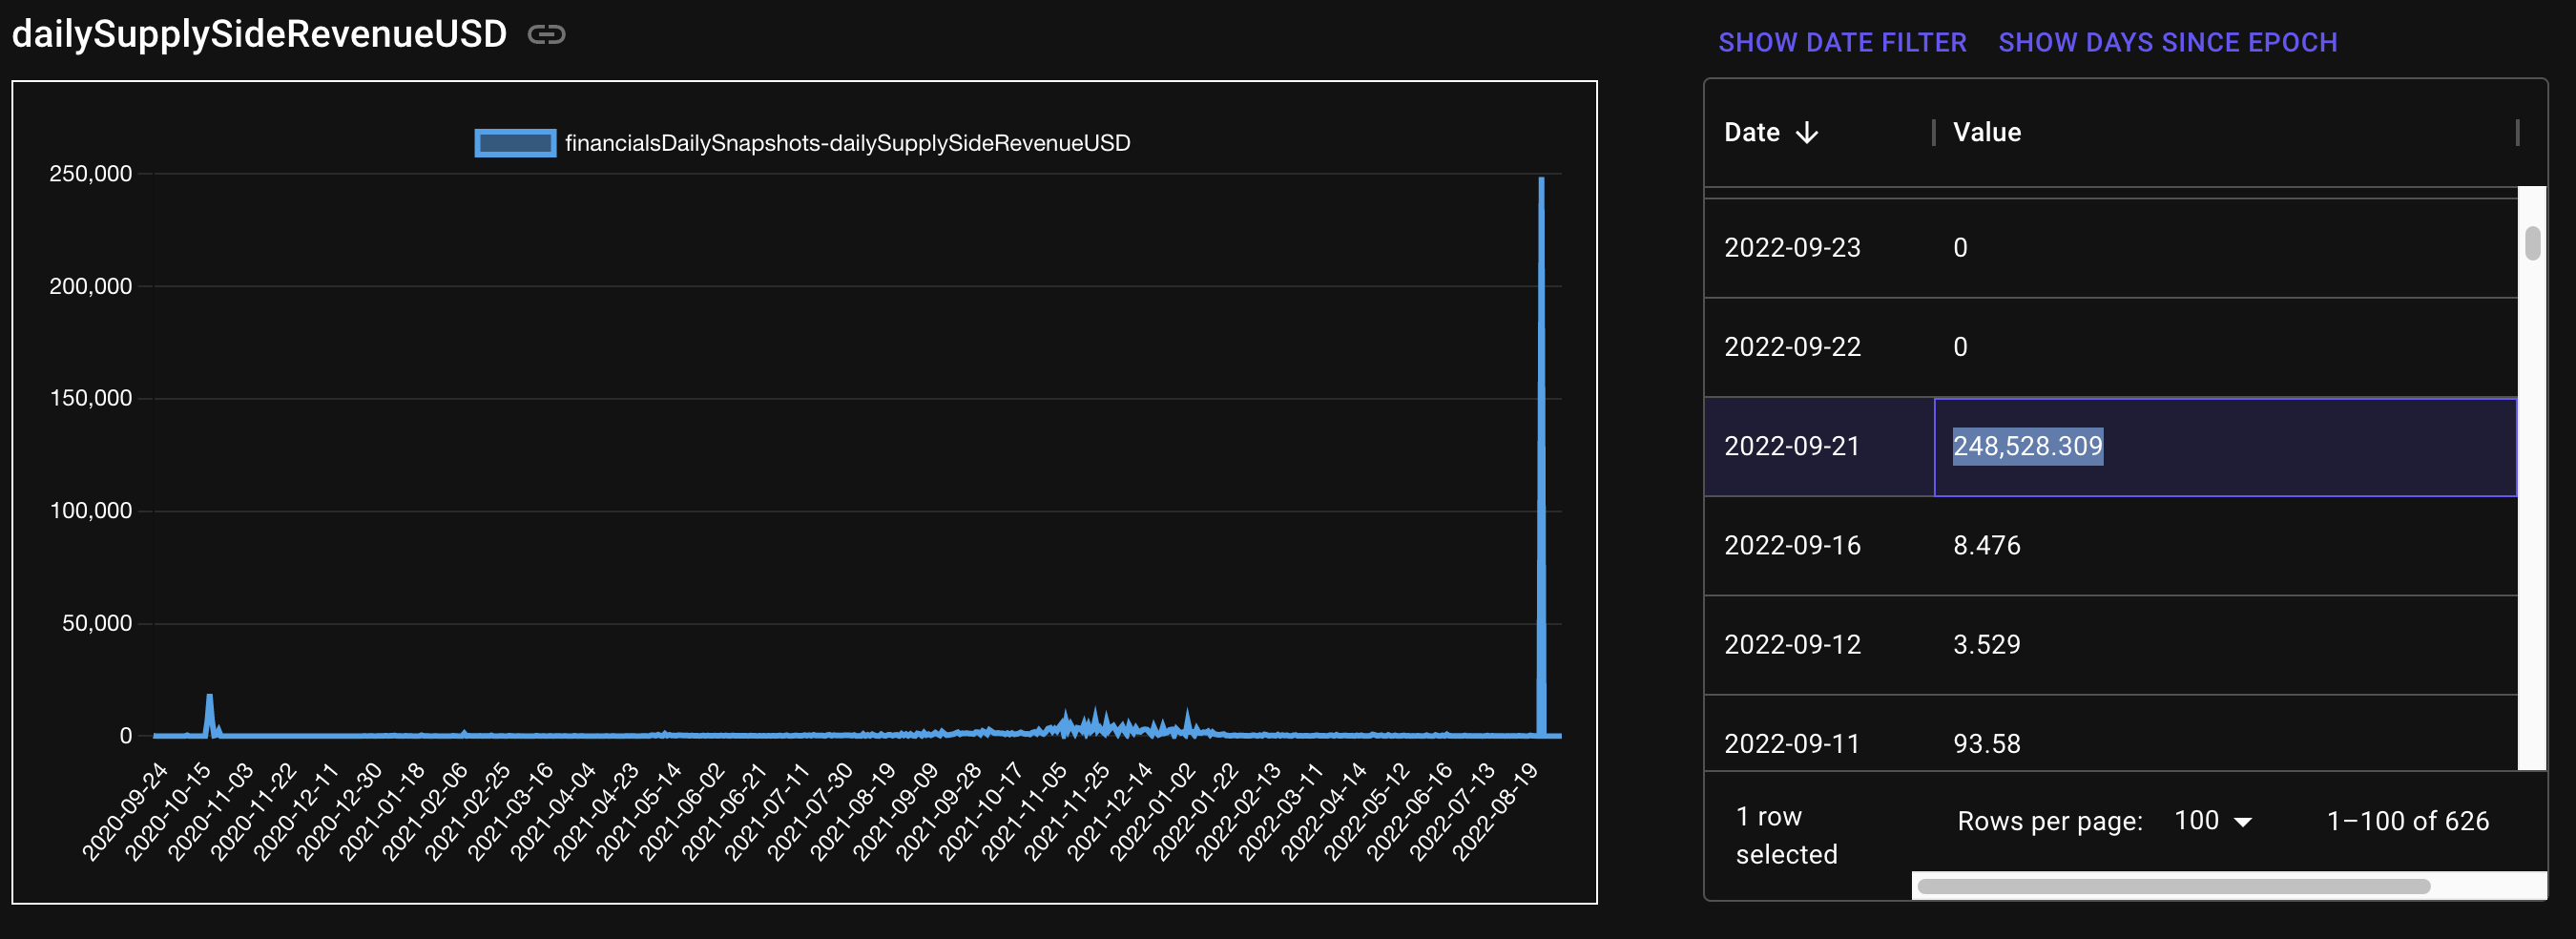The height and width of the screenshot is (939, 2576).
Task: Click the link icon beside dailySupplySideRevenueUSD title
Action: 547,35
